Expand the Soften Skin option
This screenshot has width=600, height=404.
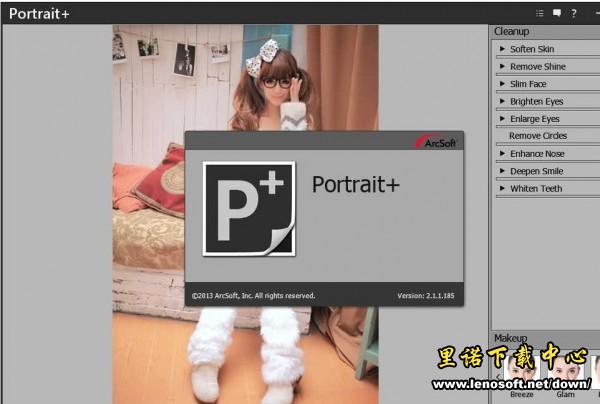[502, 49]
